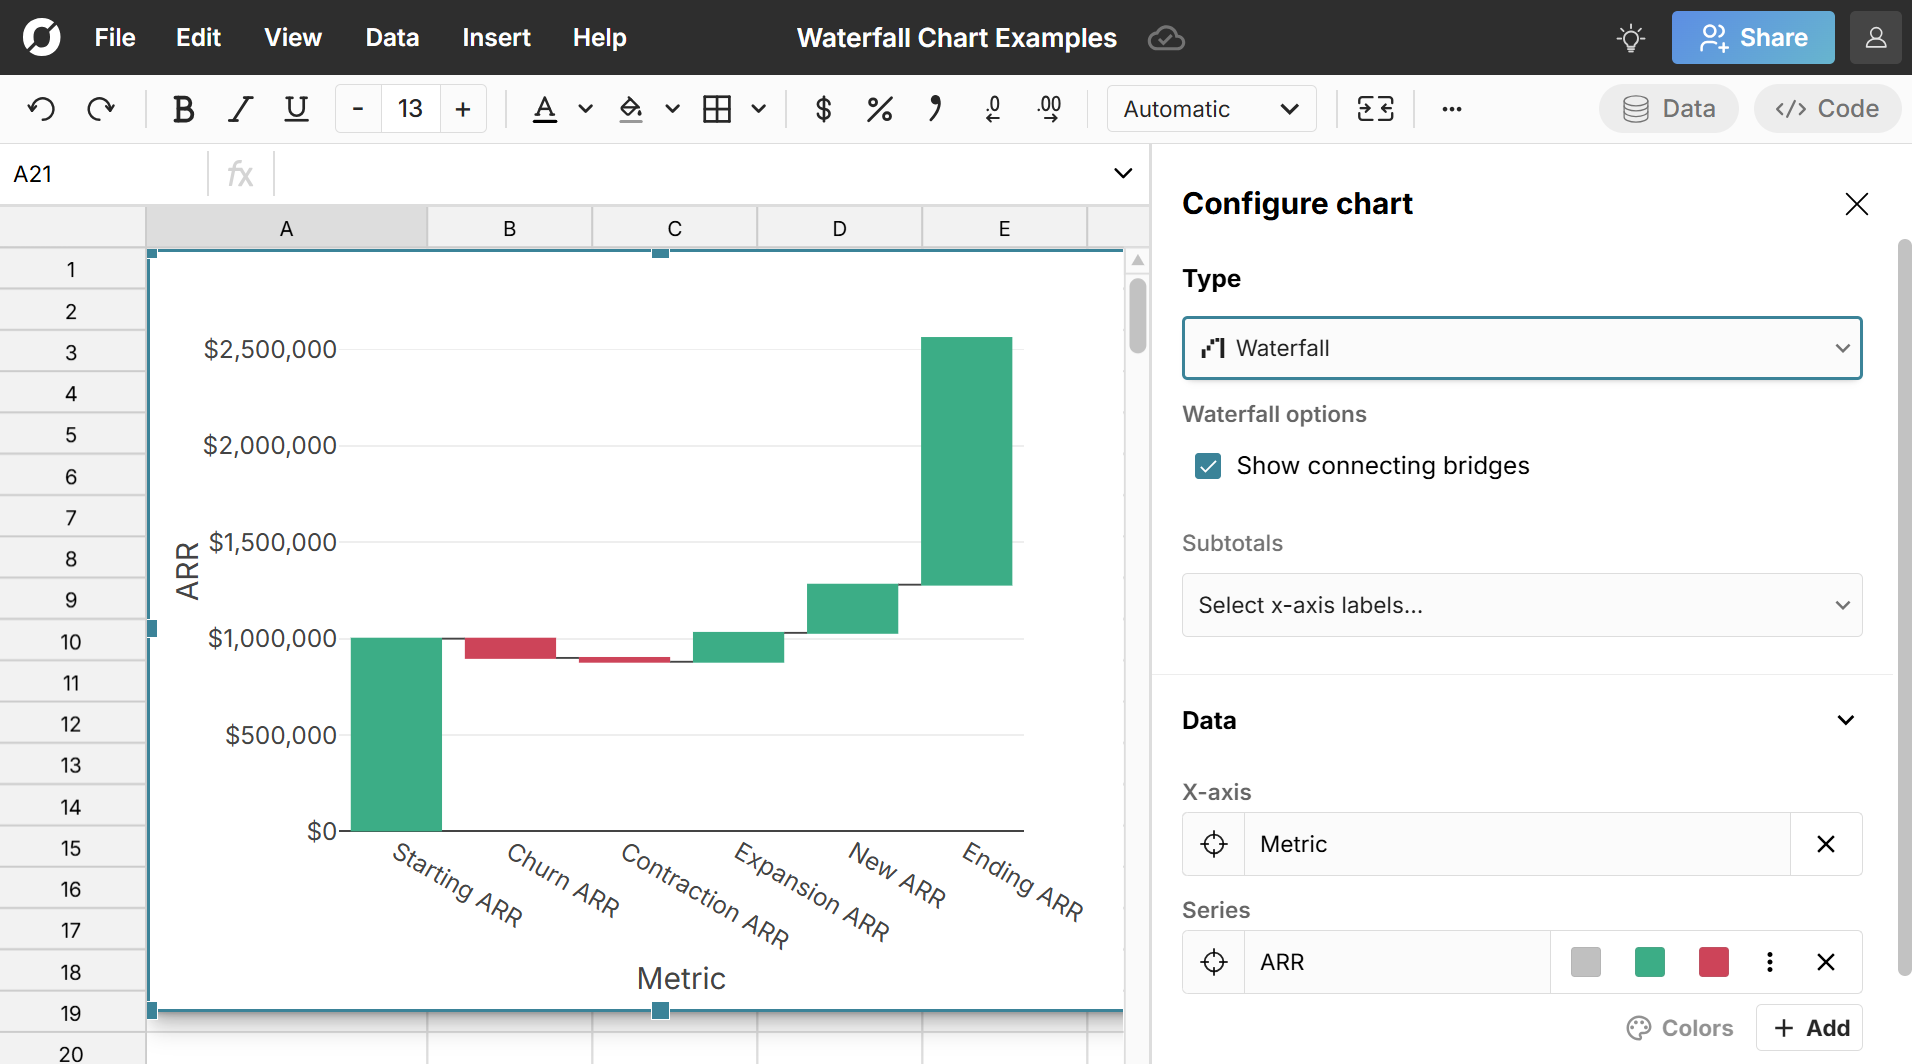This screenshot has height=1064, width=1912.
Task: Remove ARR series with the X icon
Action: (x=1826, y=962)
